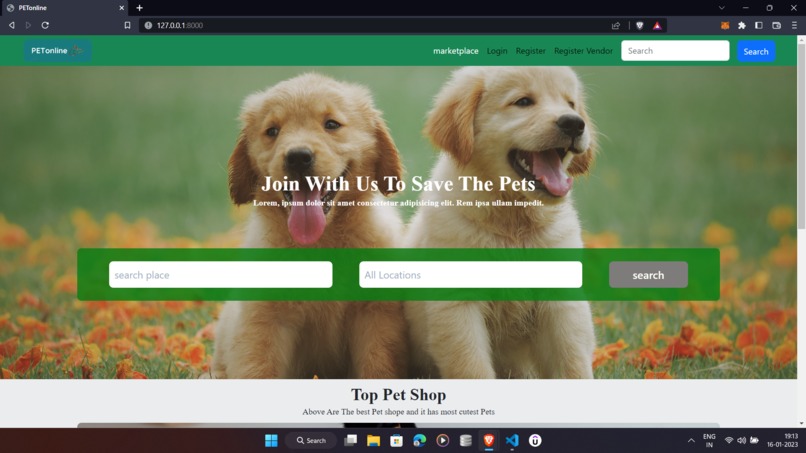Click the gray search button
The width and height of the screenshot is (806, 453).
point(648,275)
